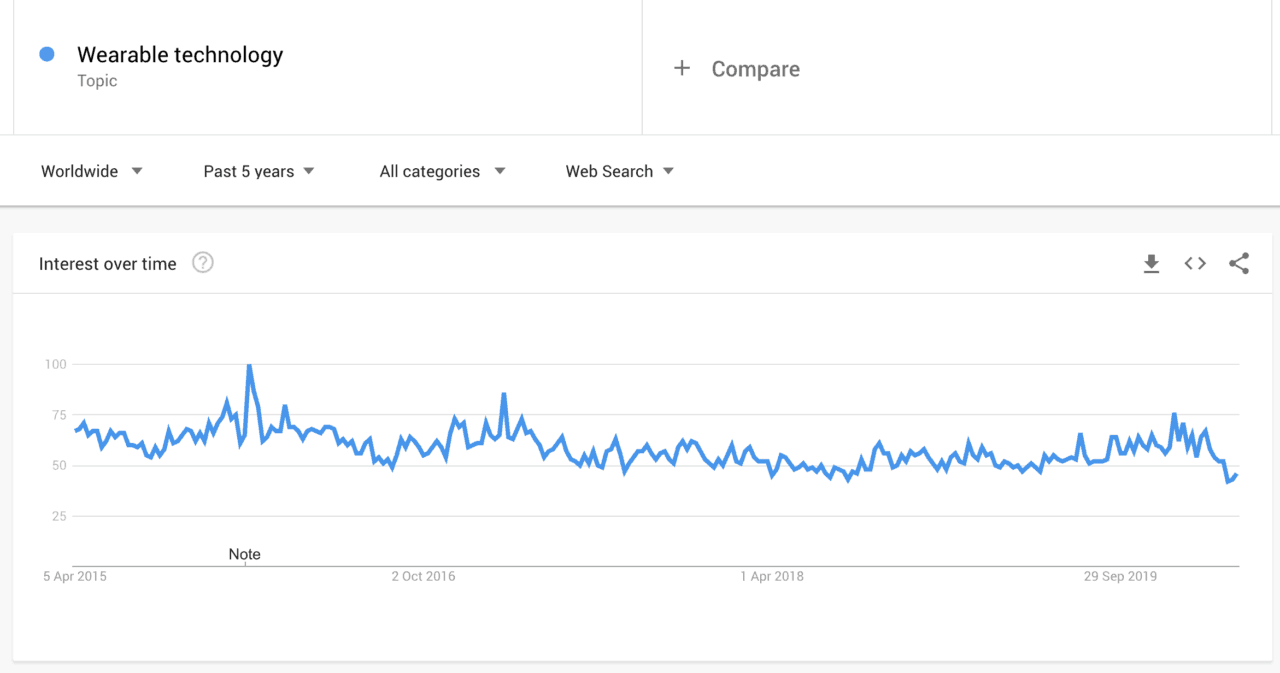Click the 5 Apr 2015 axis label

75,576
